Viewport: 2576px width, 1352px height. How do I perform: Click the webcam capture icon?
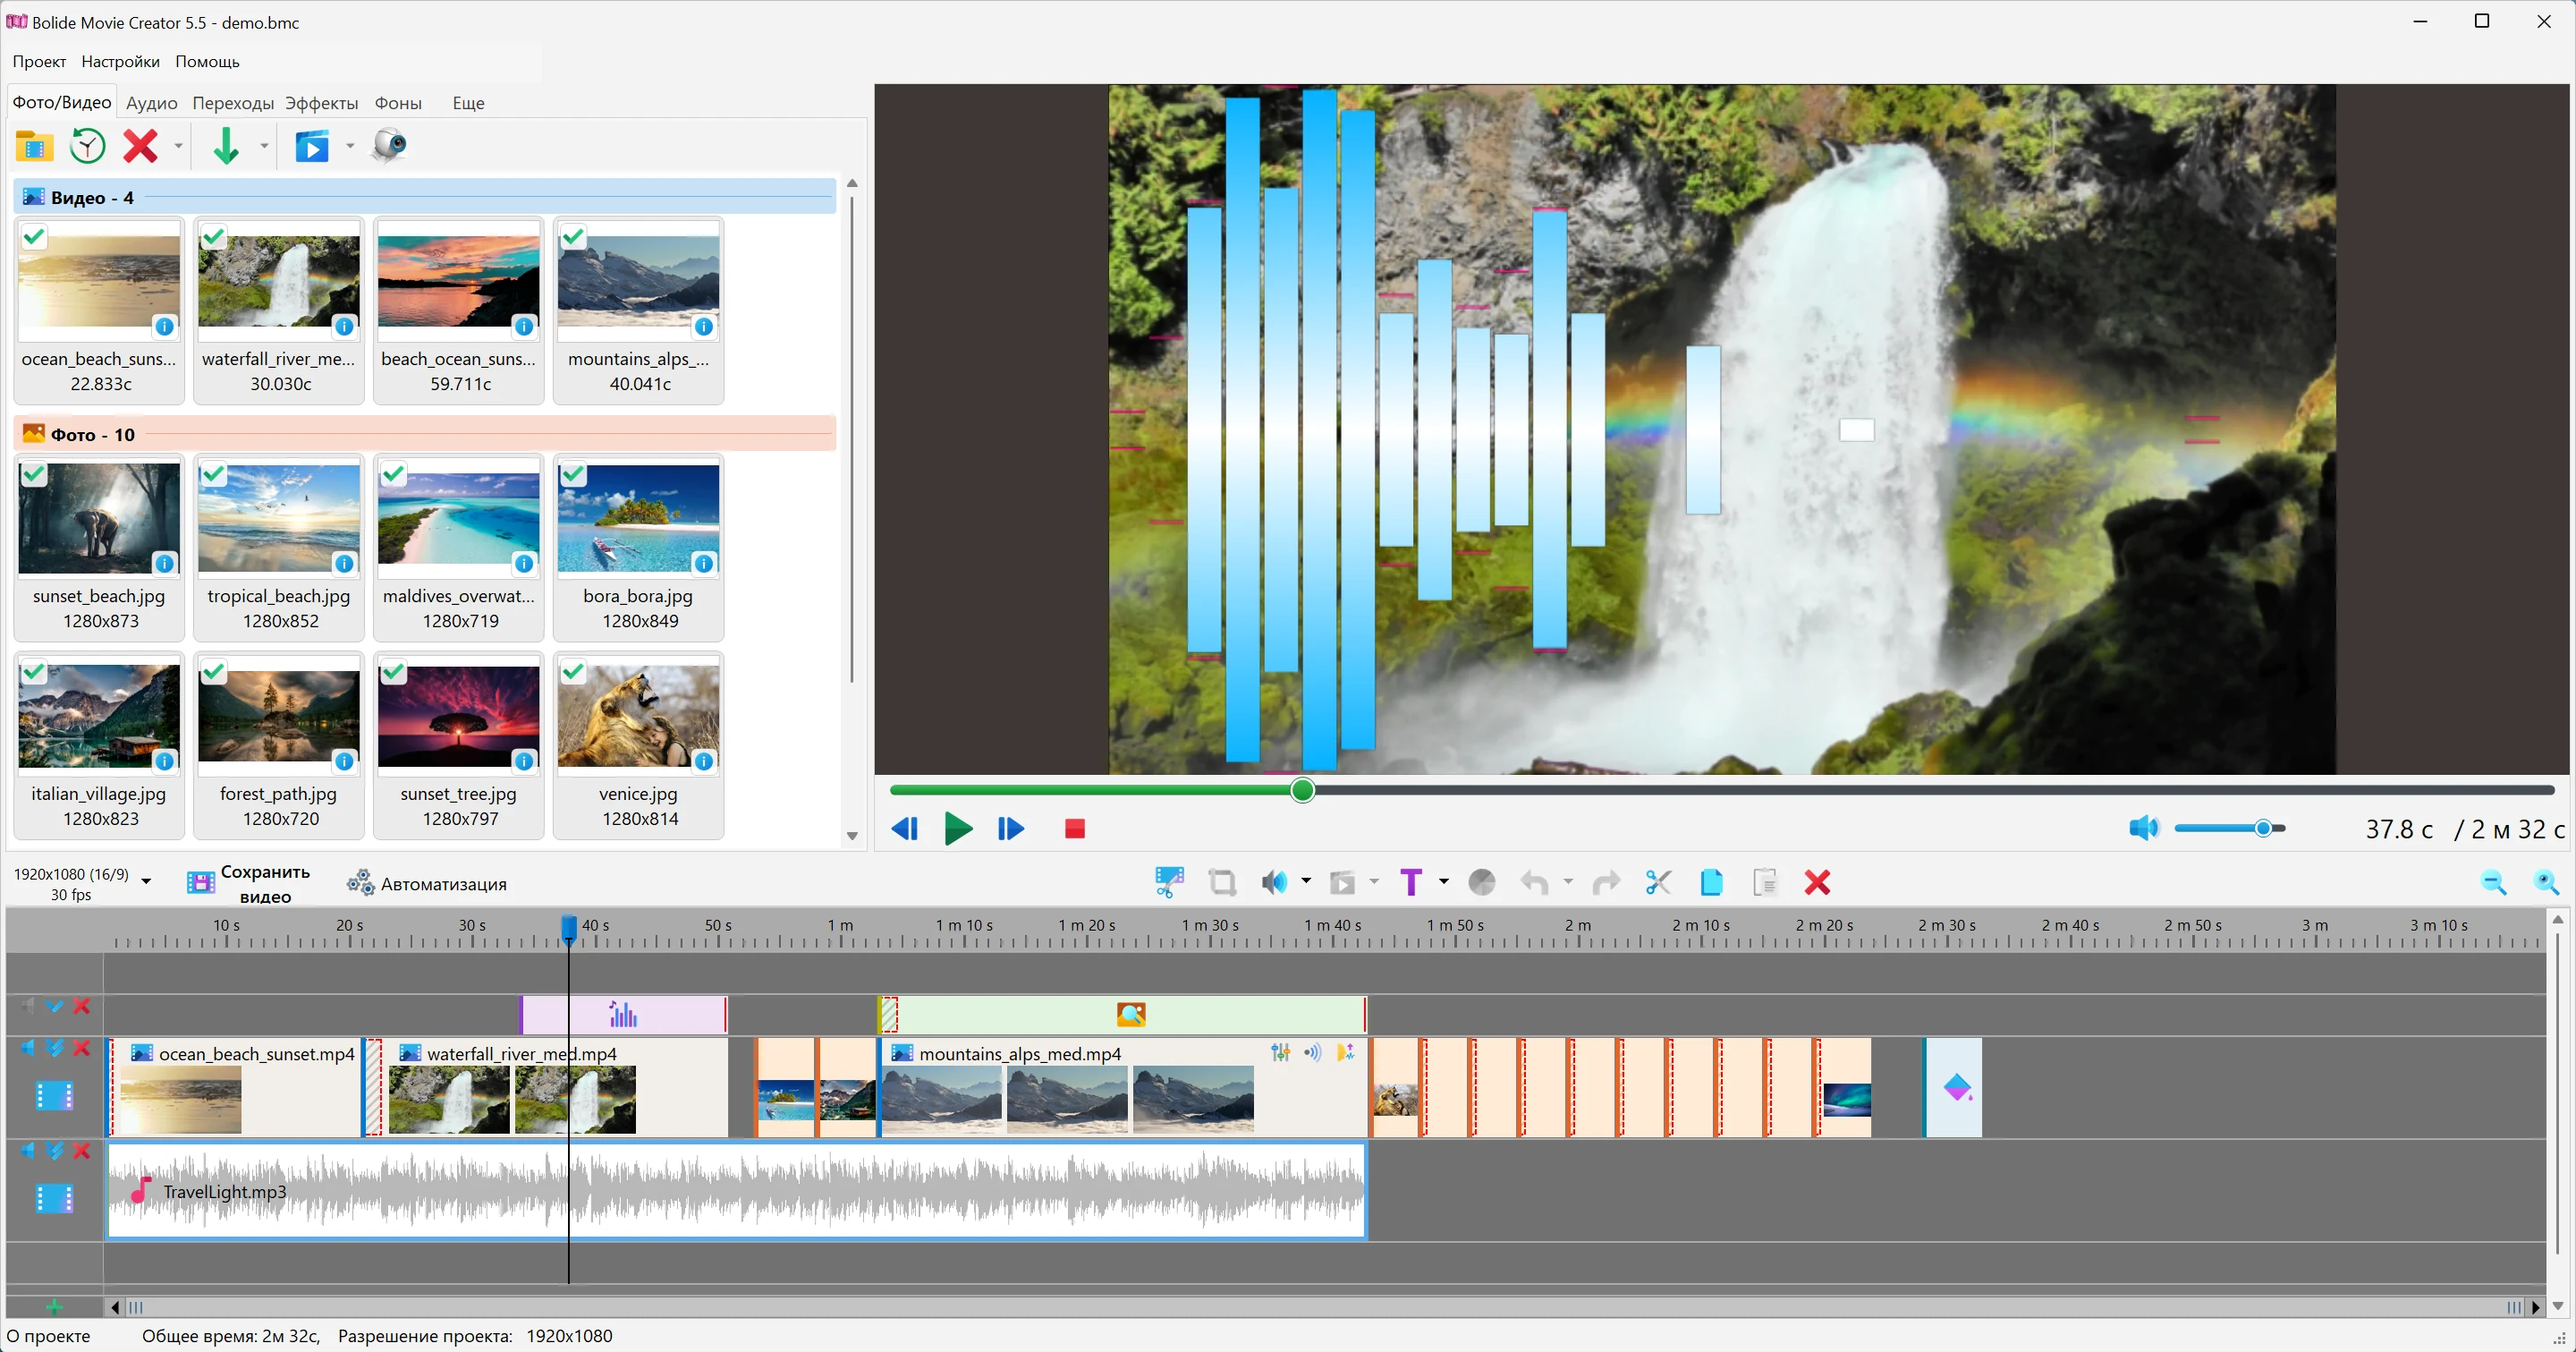pyautogui.click(x=389, y=146)
